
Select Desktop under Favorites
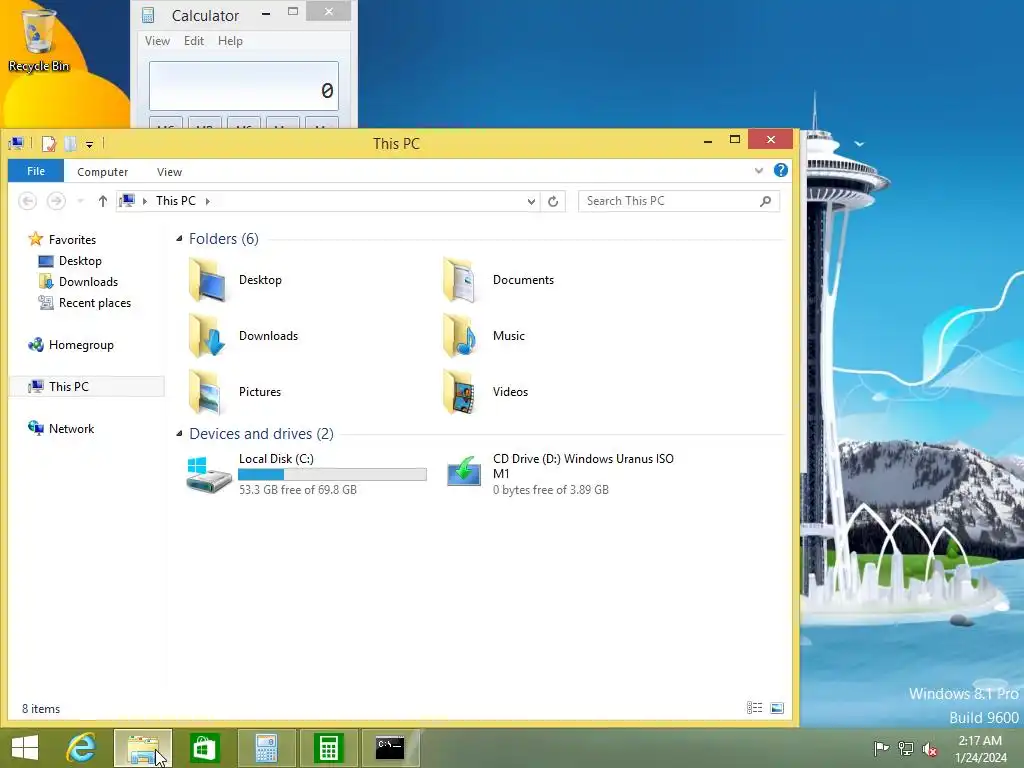(80, 261)
